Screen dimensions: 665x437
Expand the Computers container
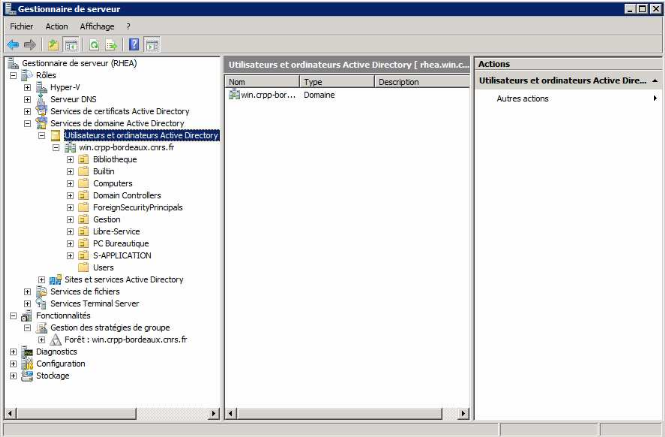click(x=70, y=184)
